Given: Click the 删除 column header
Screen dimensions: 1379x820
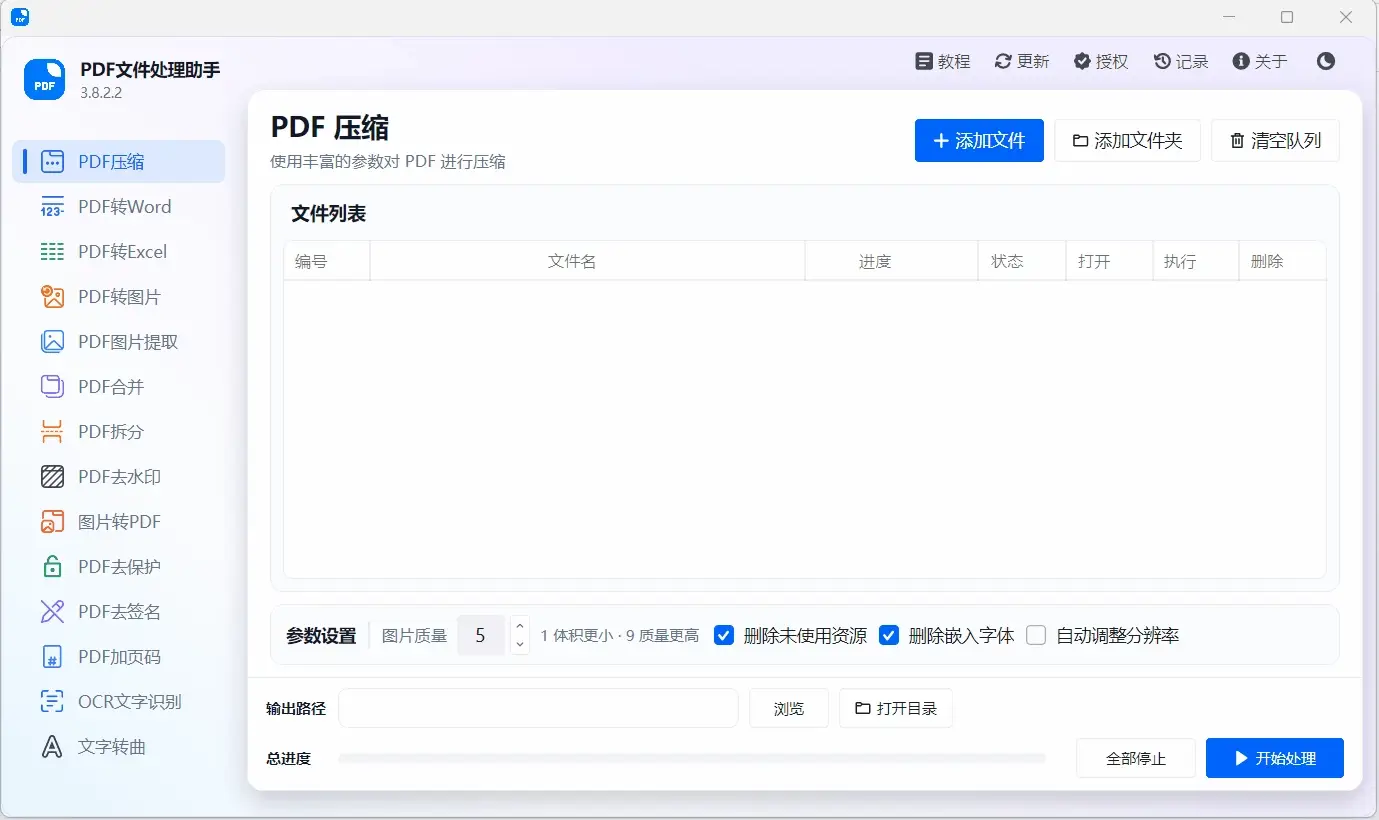Looking at the screenshot, I should point(1282,261).
